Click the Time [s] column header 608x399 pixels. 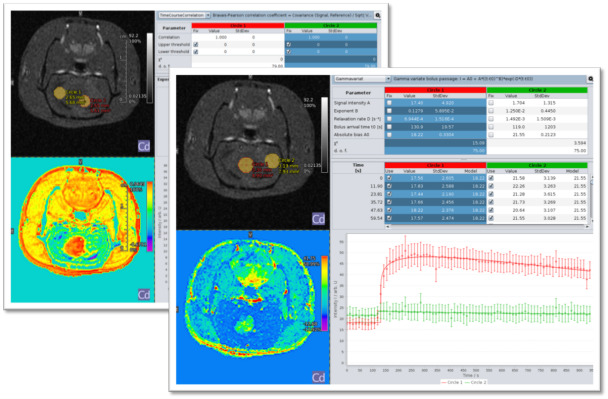pyautogui.click(x=358, y=168)
